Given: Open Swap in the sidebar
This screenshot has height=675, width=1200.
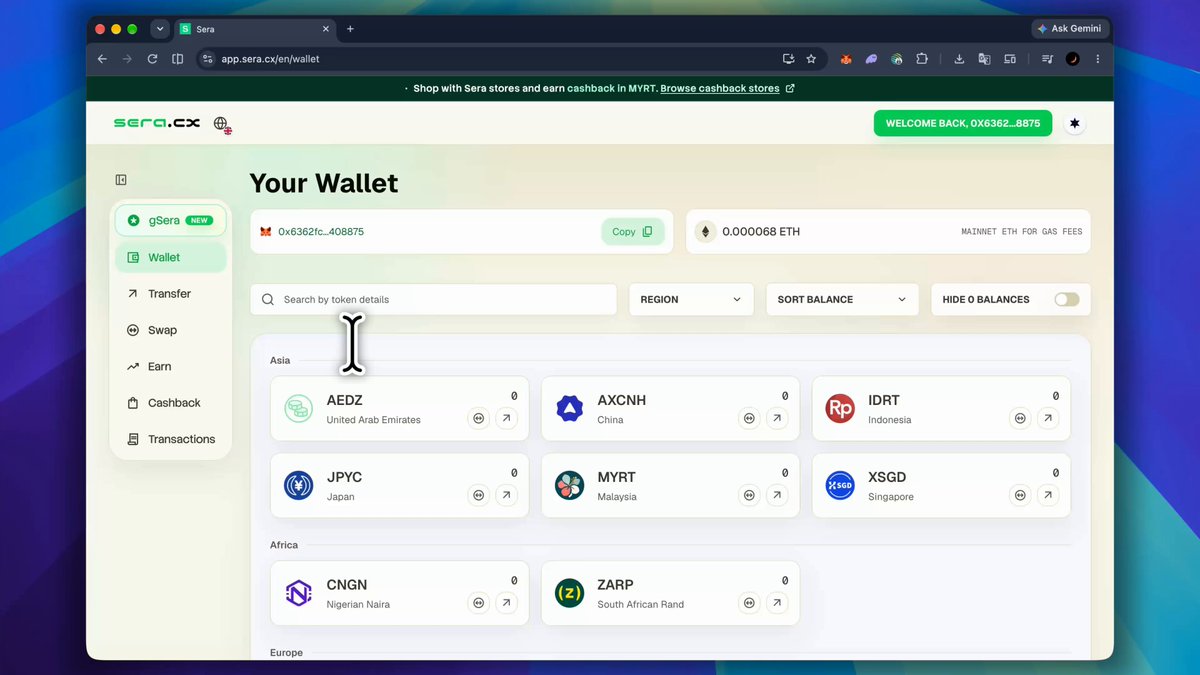Looking at the screenshot, I should click(171, 330).
